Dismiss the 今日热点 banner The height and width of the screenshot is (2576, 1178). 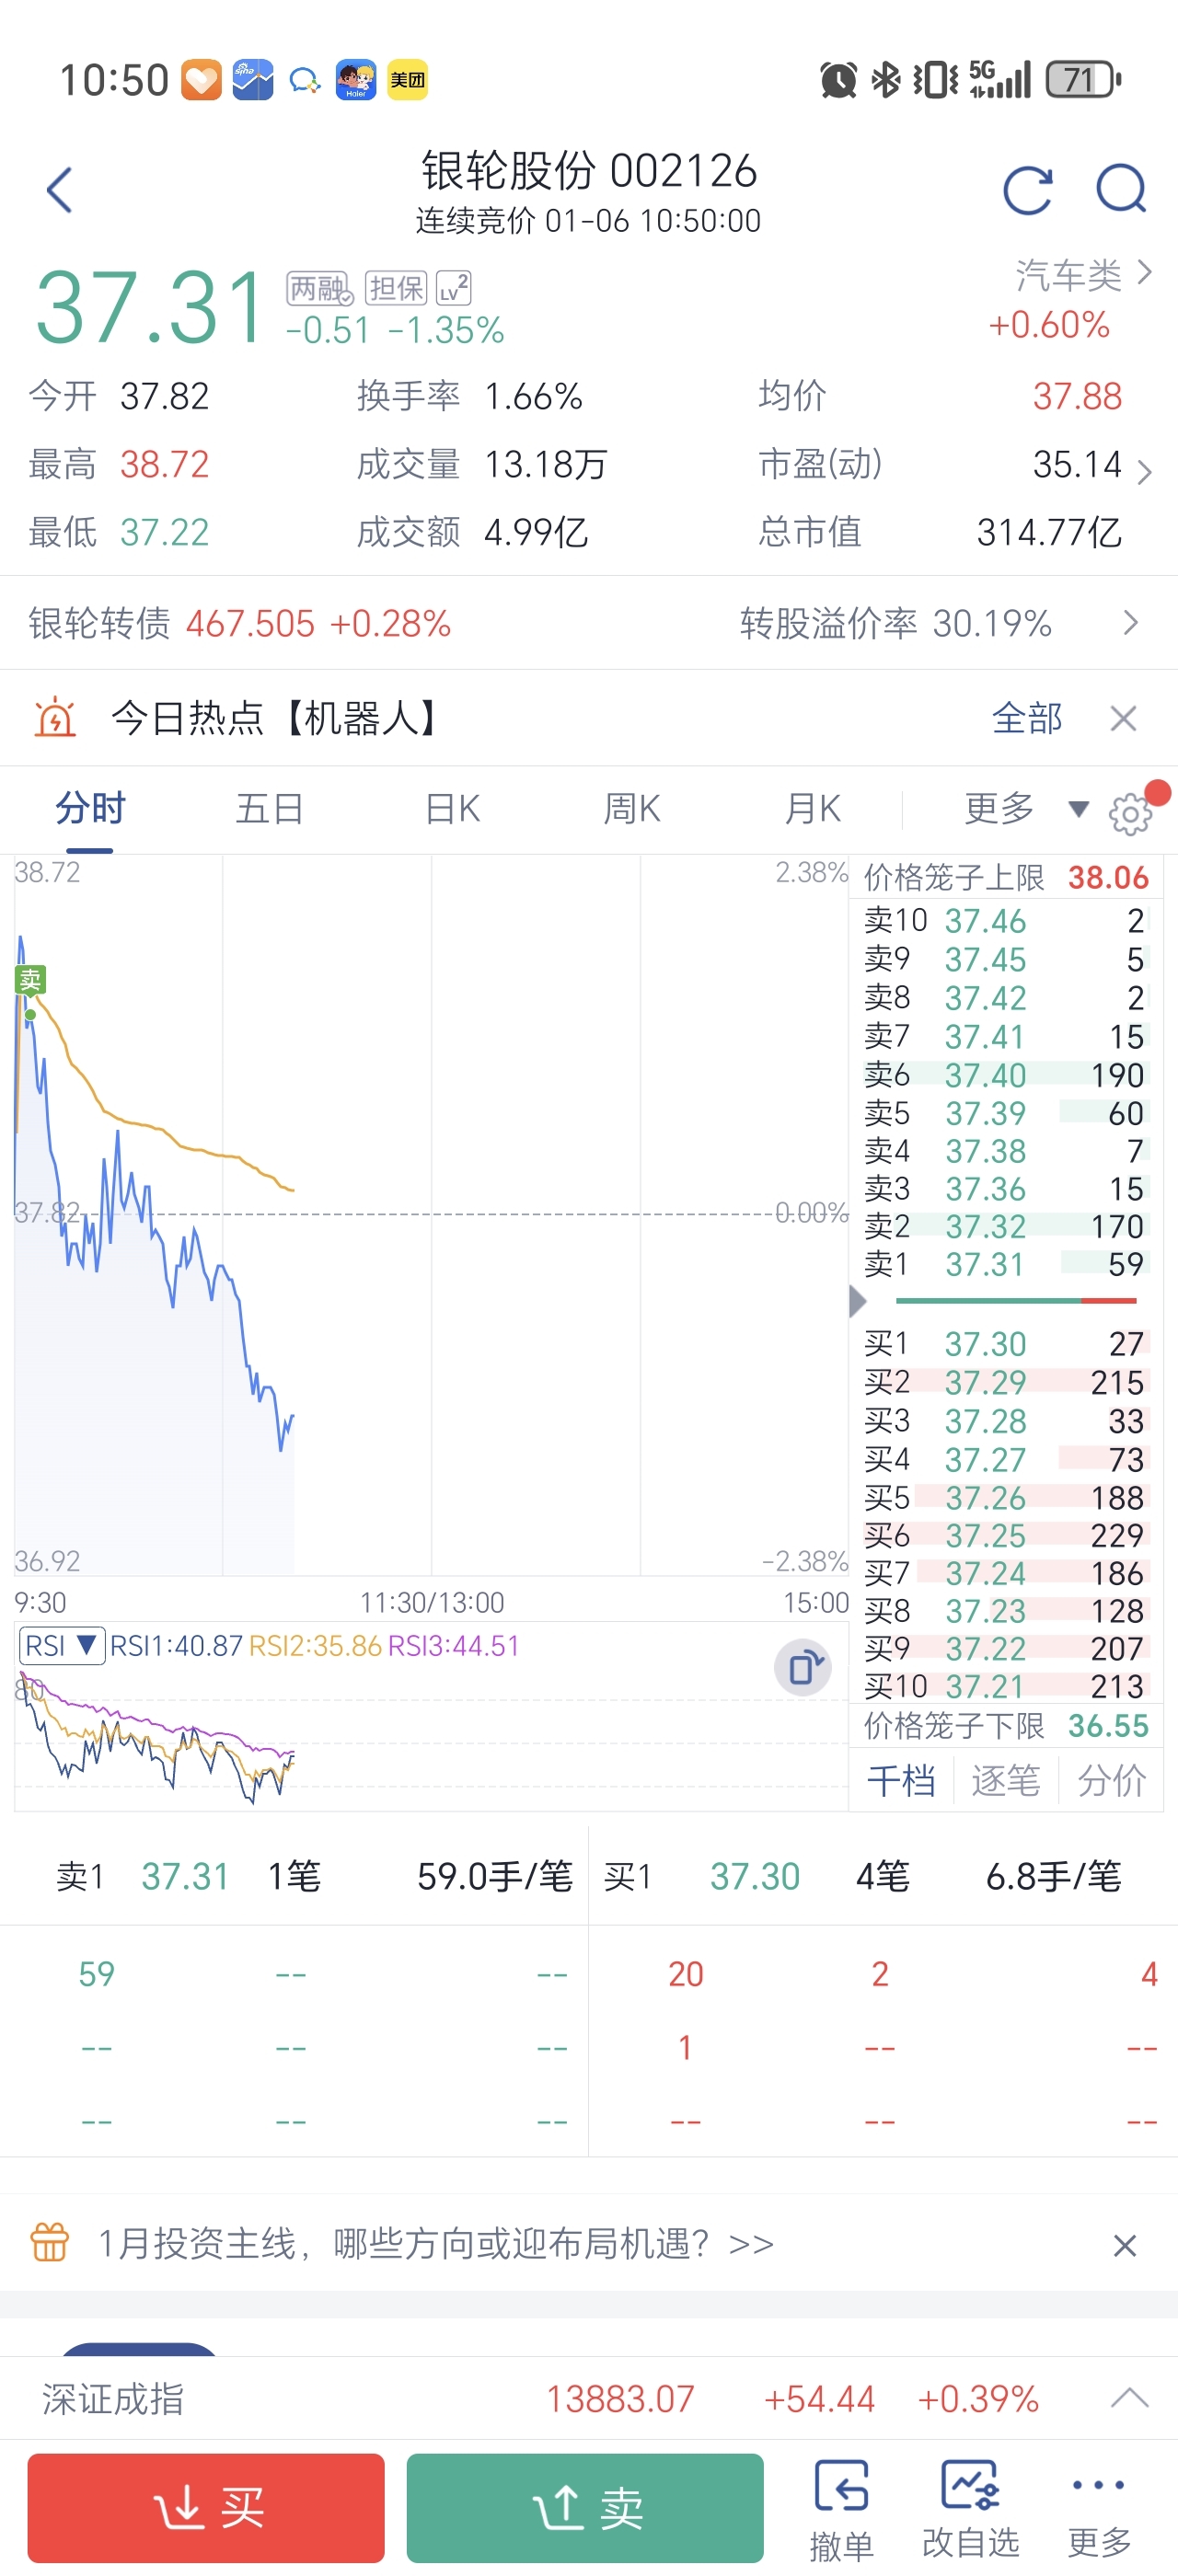pyautogui.click(x=1123, y=718)
